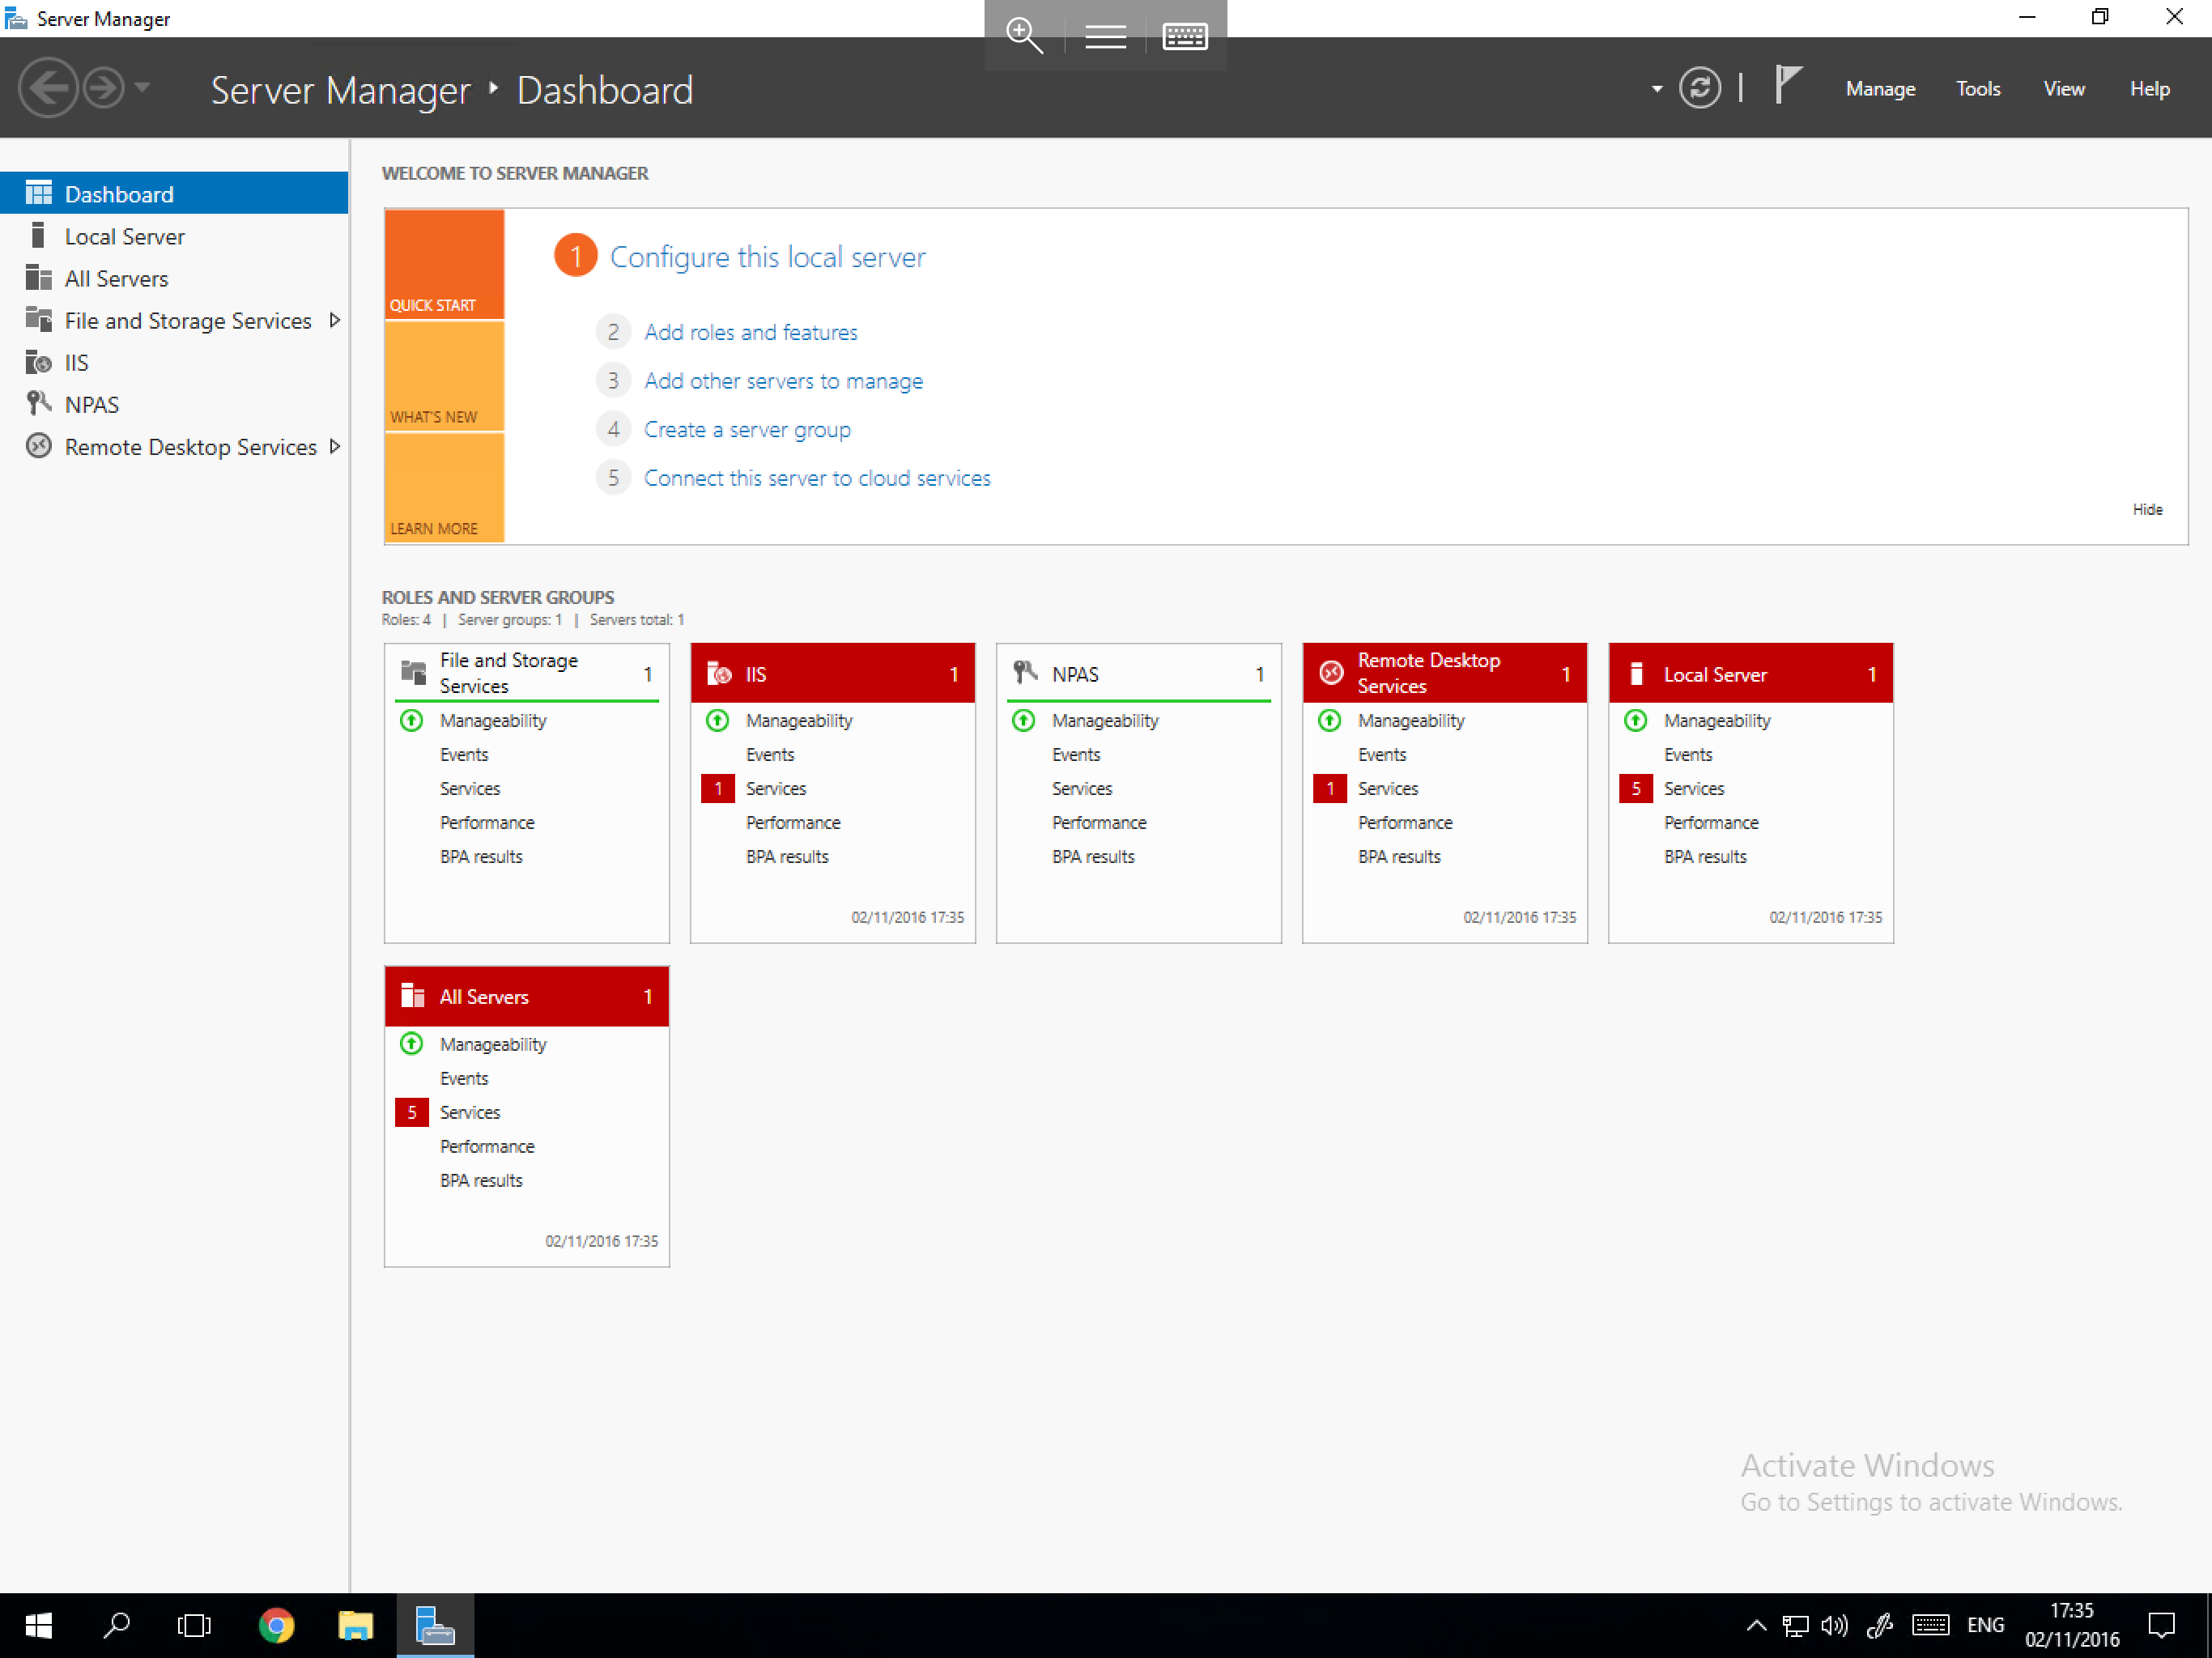
Task: Click Services alert badge in Remote Desktop tile
Action: point(1329,788)
